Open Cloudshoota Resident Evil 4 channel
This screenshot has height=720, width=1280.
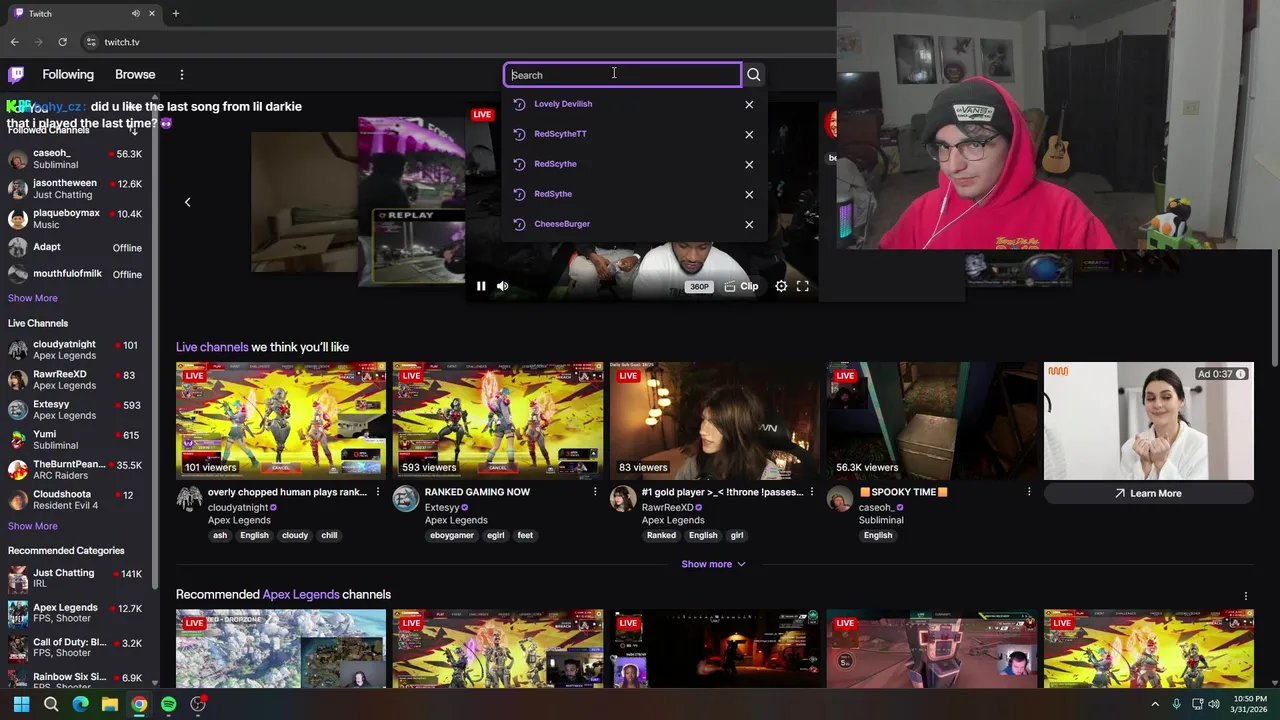click(76, 499)
